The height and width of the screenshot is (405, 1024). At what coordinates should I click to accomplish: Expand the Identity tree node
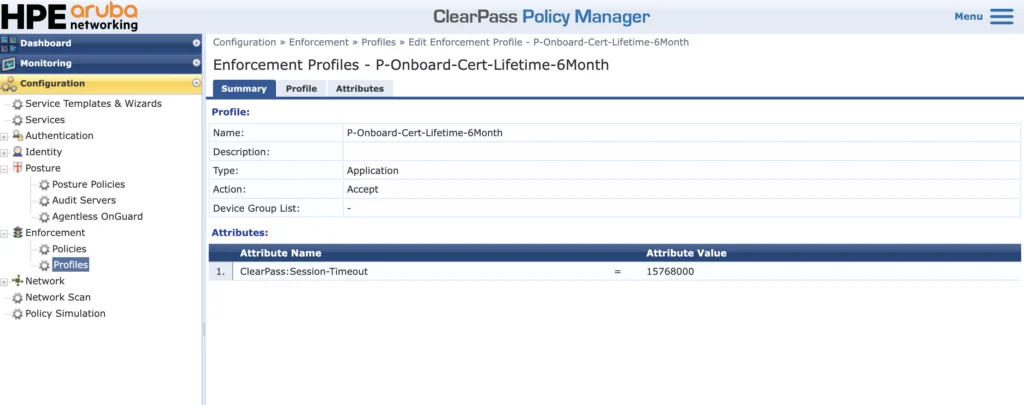coord(4,152)
